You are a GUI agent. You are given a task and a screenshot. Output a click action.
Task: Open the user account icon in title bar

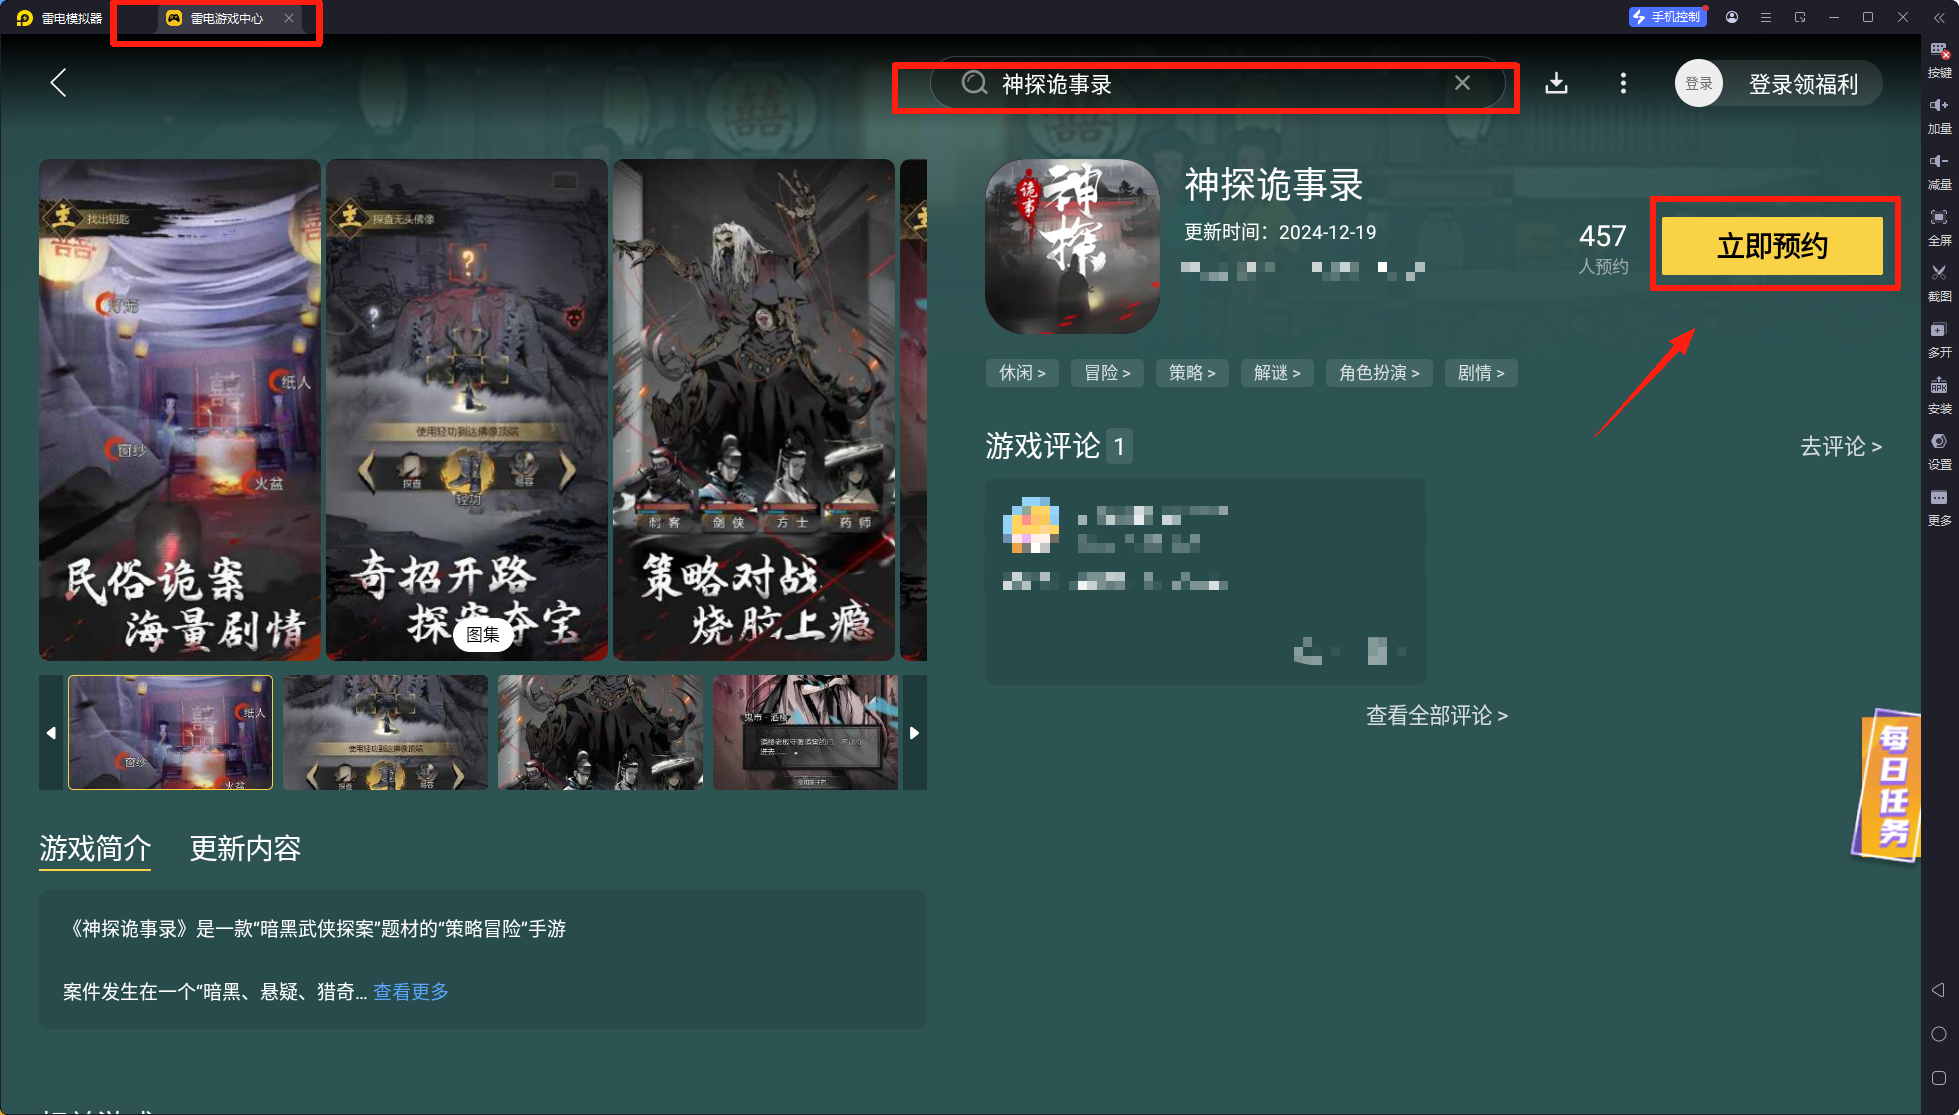(x=1732, y=17)
